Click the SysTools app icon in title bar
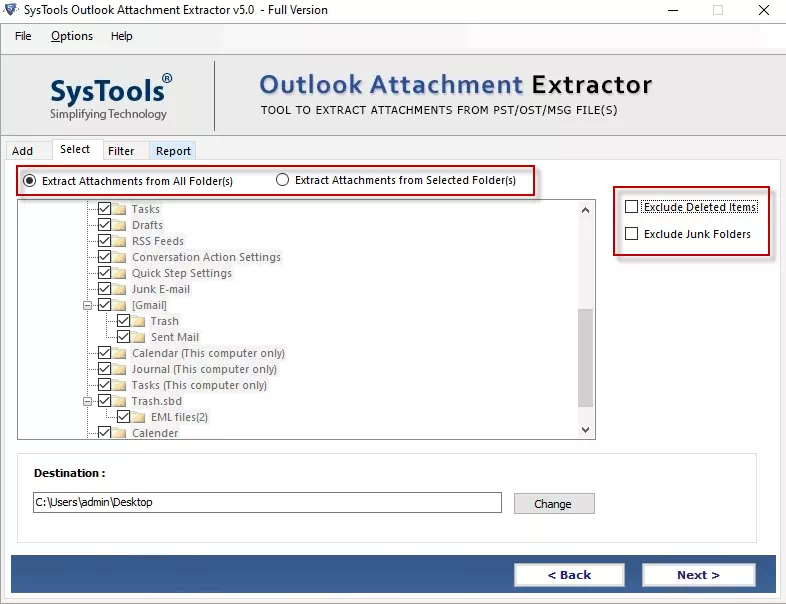This screenshot has width=786, height=604. point(11,10)
